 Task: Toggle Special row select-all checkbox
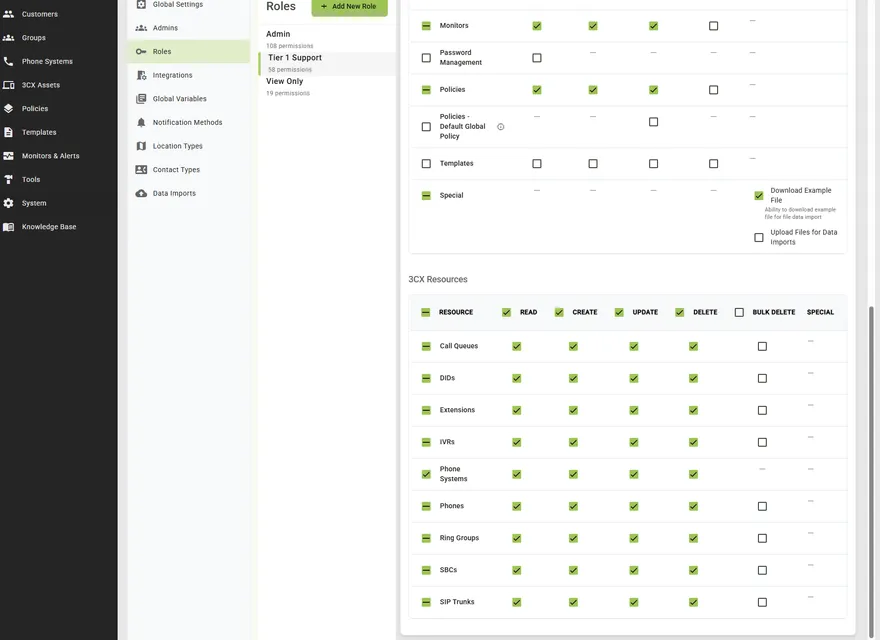coord(426,195)
